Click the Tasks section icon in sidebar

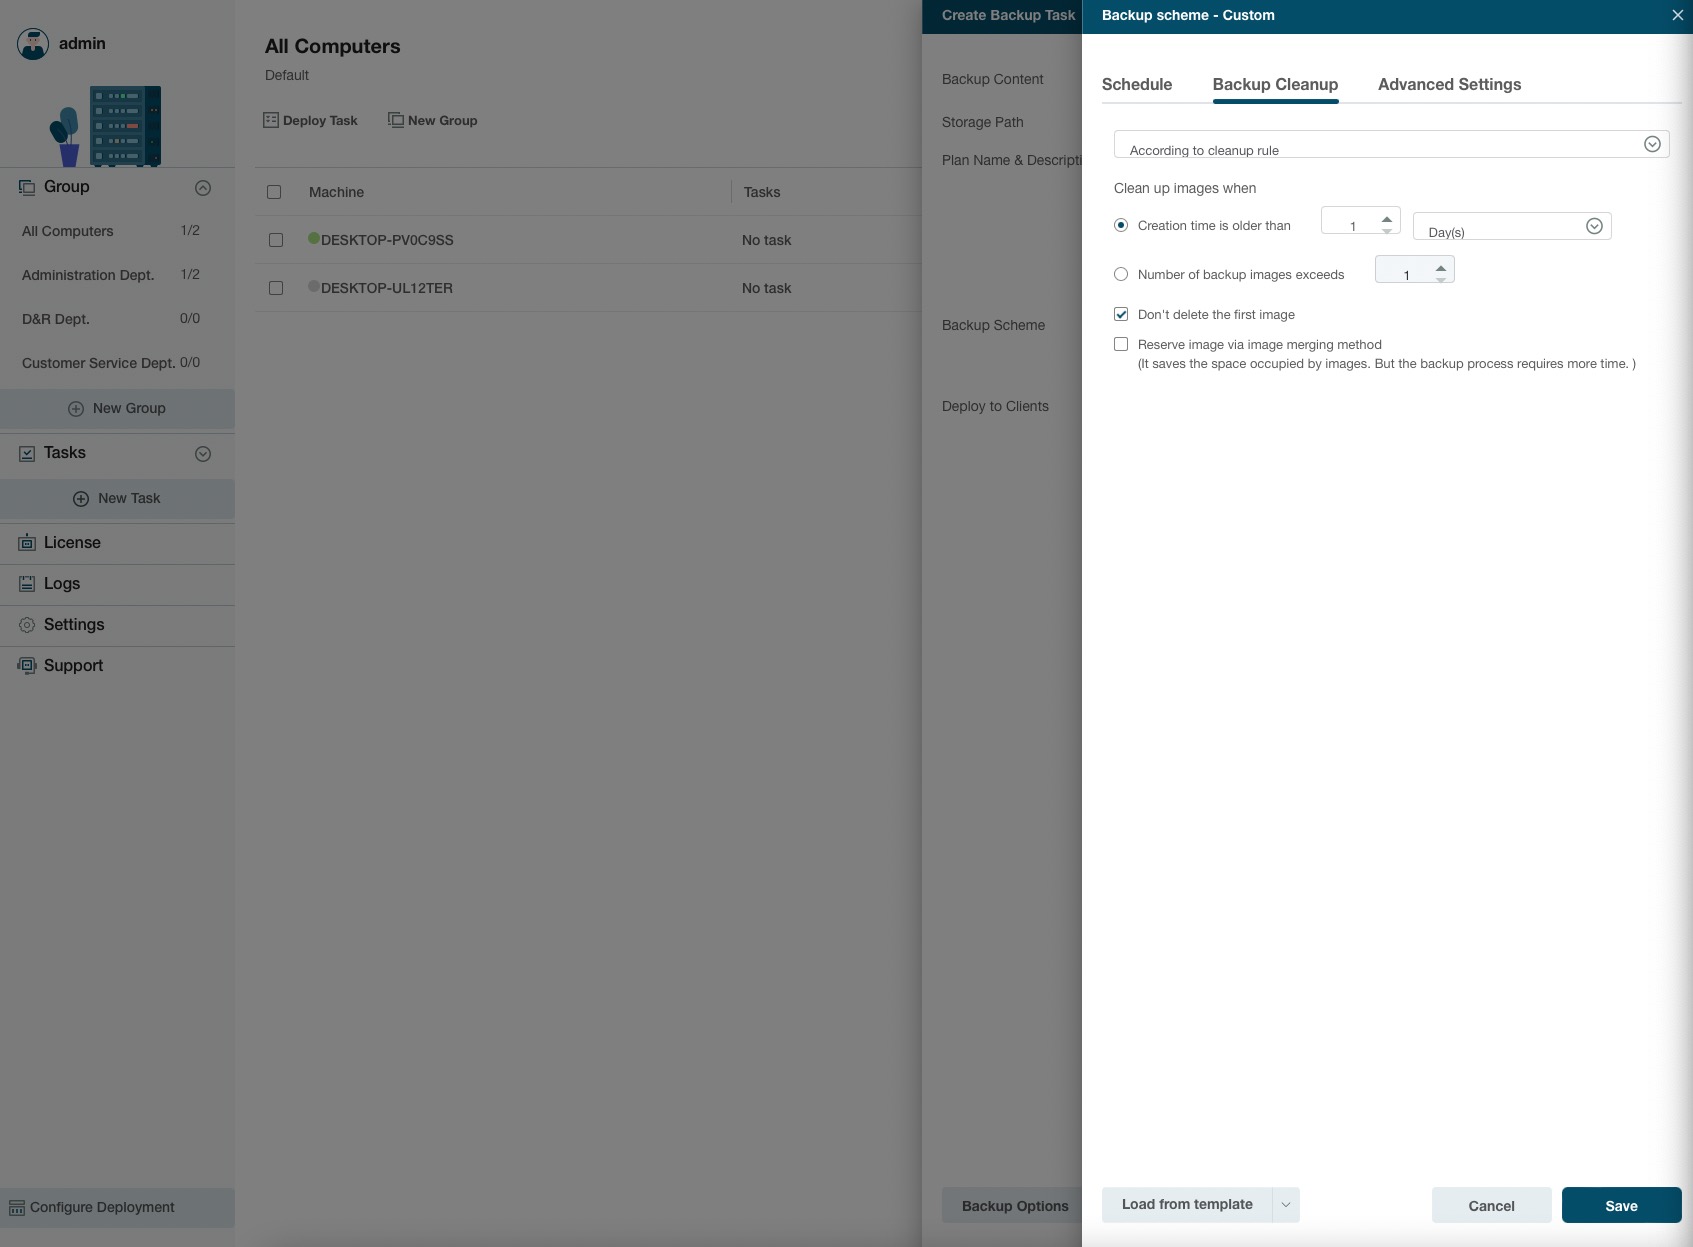(x=27, y=453)
